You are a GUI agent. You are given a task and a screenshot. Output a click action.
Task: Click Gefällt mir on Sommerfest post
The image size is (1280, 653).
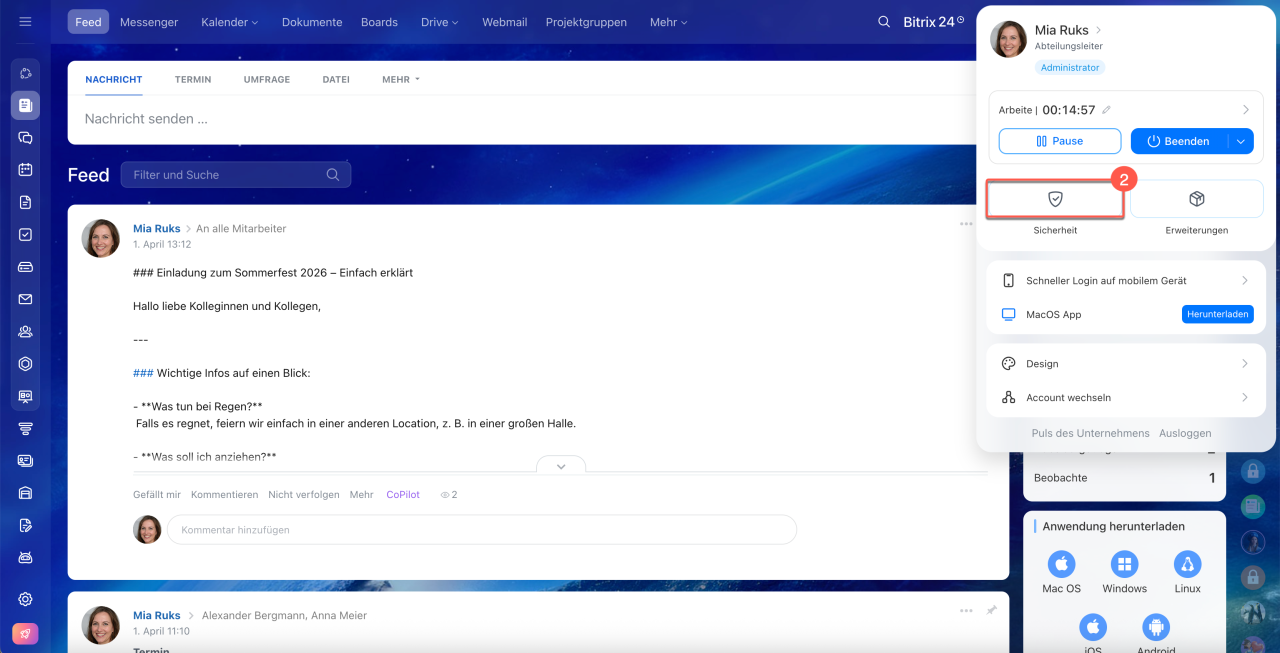157,494
